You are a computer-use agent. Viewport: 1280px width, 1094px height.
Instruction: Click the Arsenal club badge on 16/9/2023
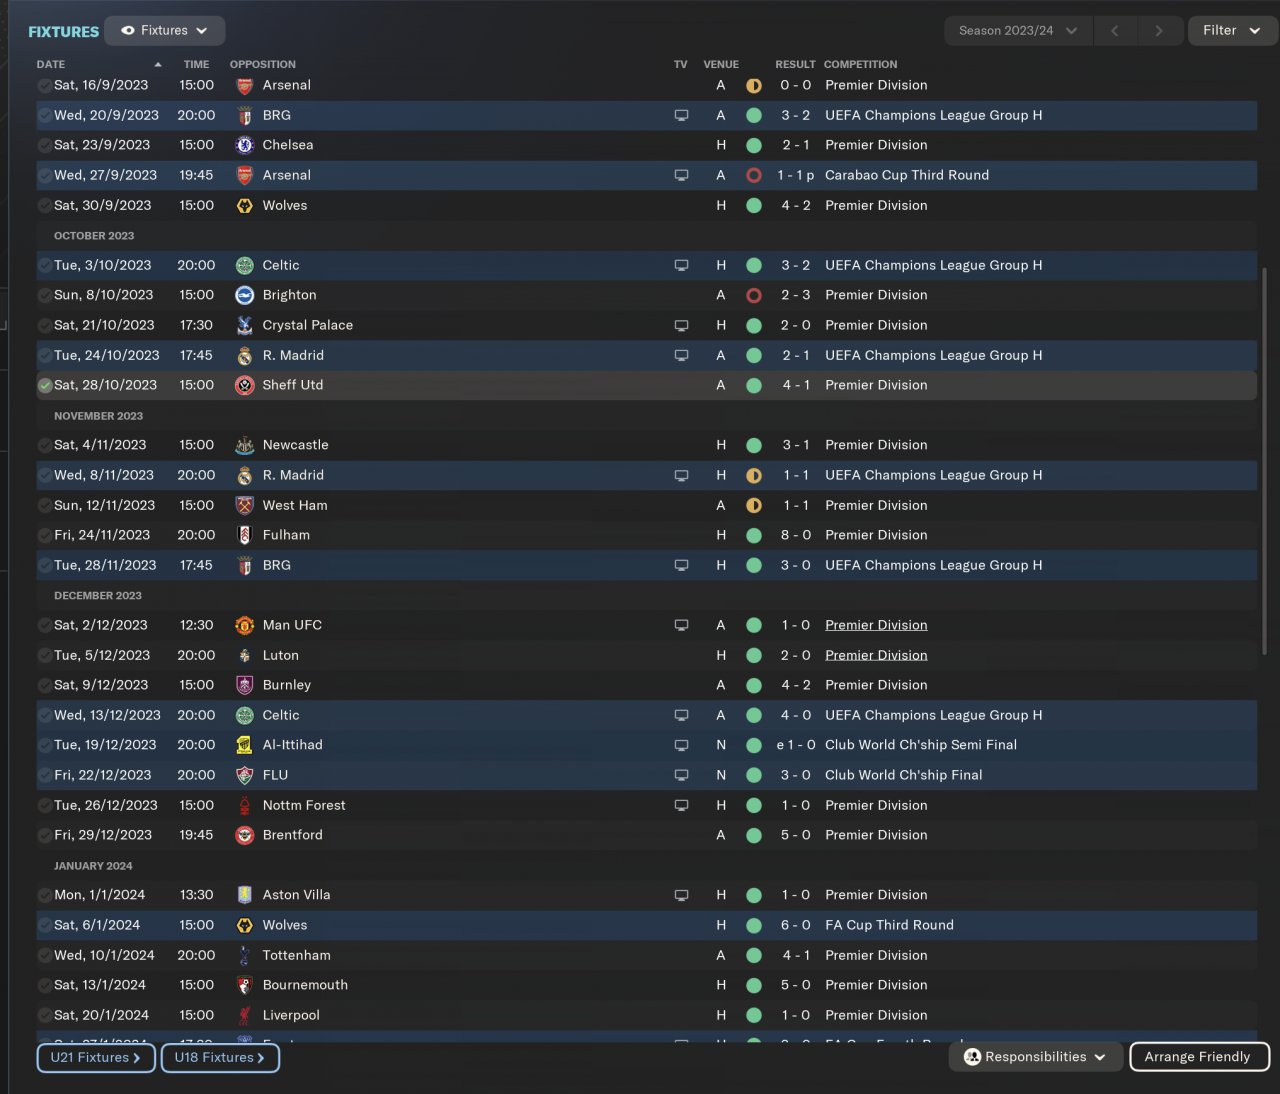click(x=244, y=86)
